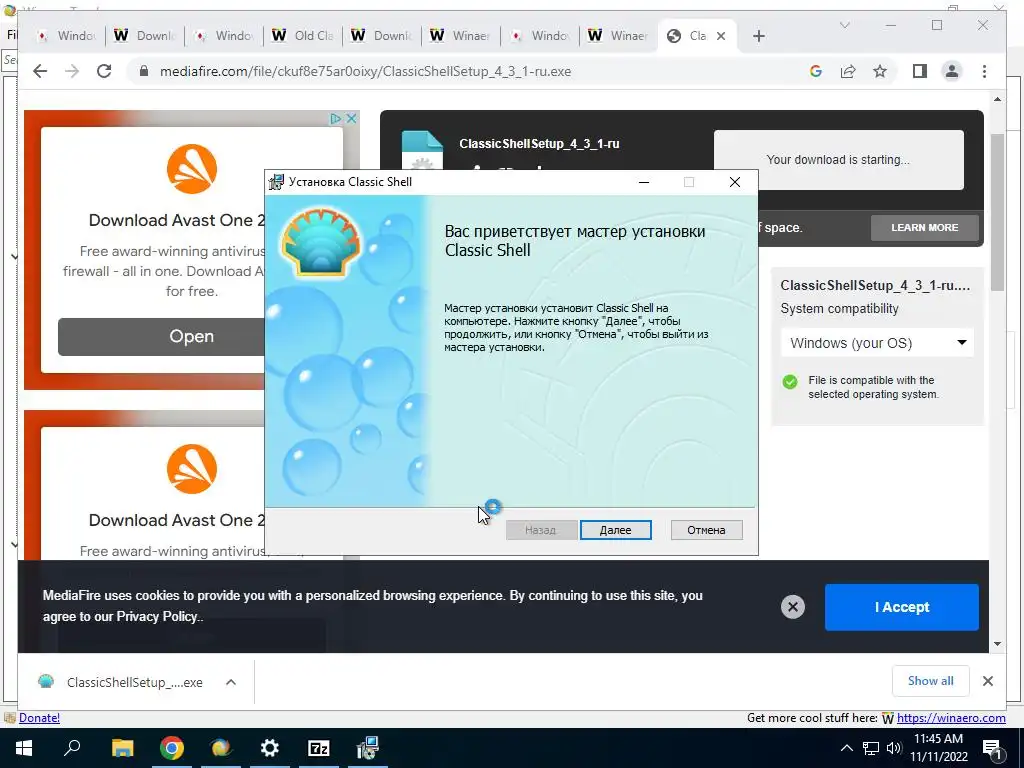Click Отмена button in installer

pyautogui.click(x=706, y=530)
